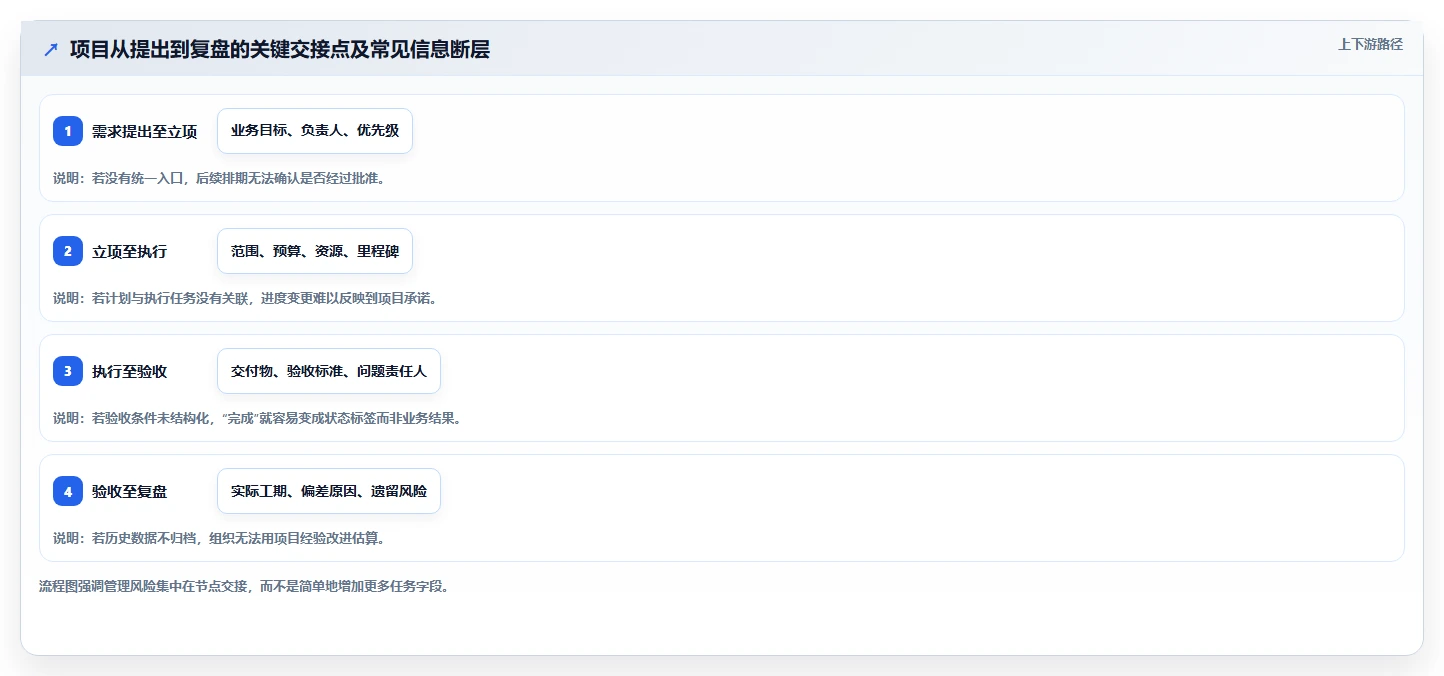Click step number badge 3

click(68, 371)
